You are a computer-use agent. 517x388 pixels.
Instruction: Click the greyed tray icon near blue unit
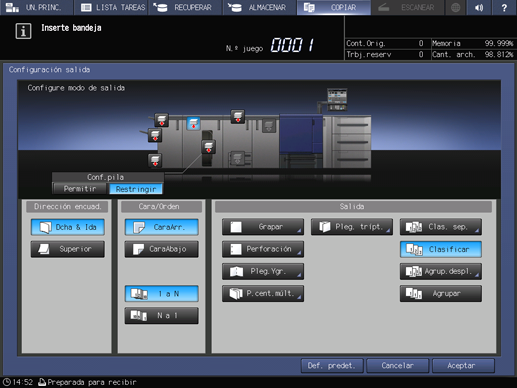269,125
